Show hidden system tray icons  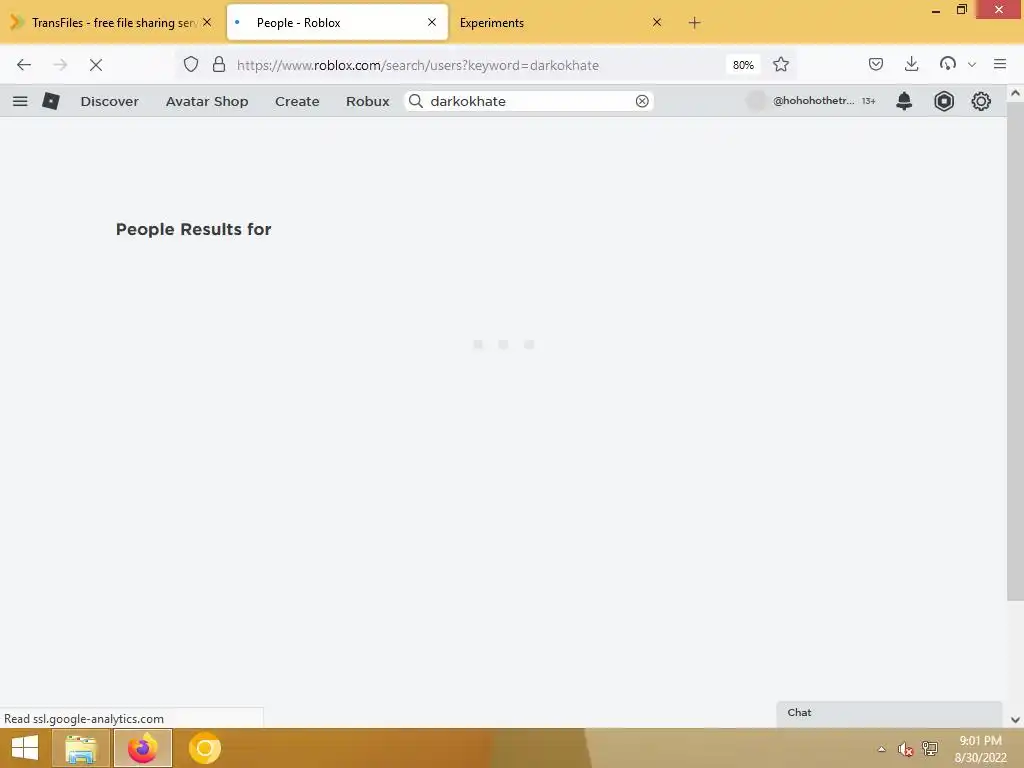[882, 749]
